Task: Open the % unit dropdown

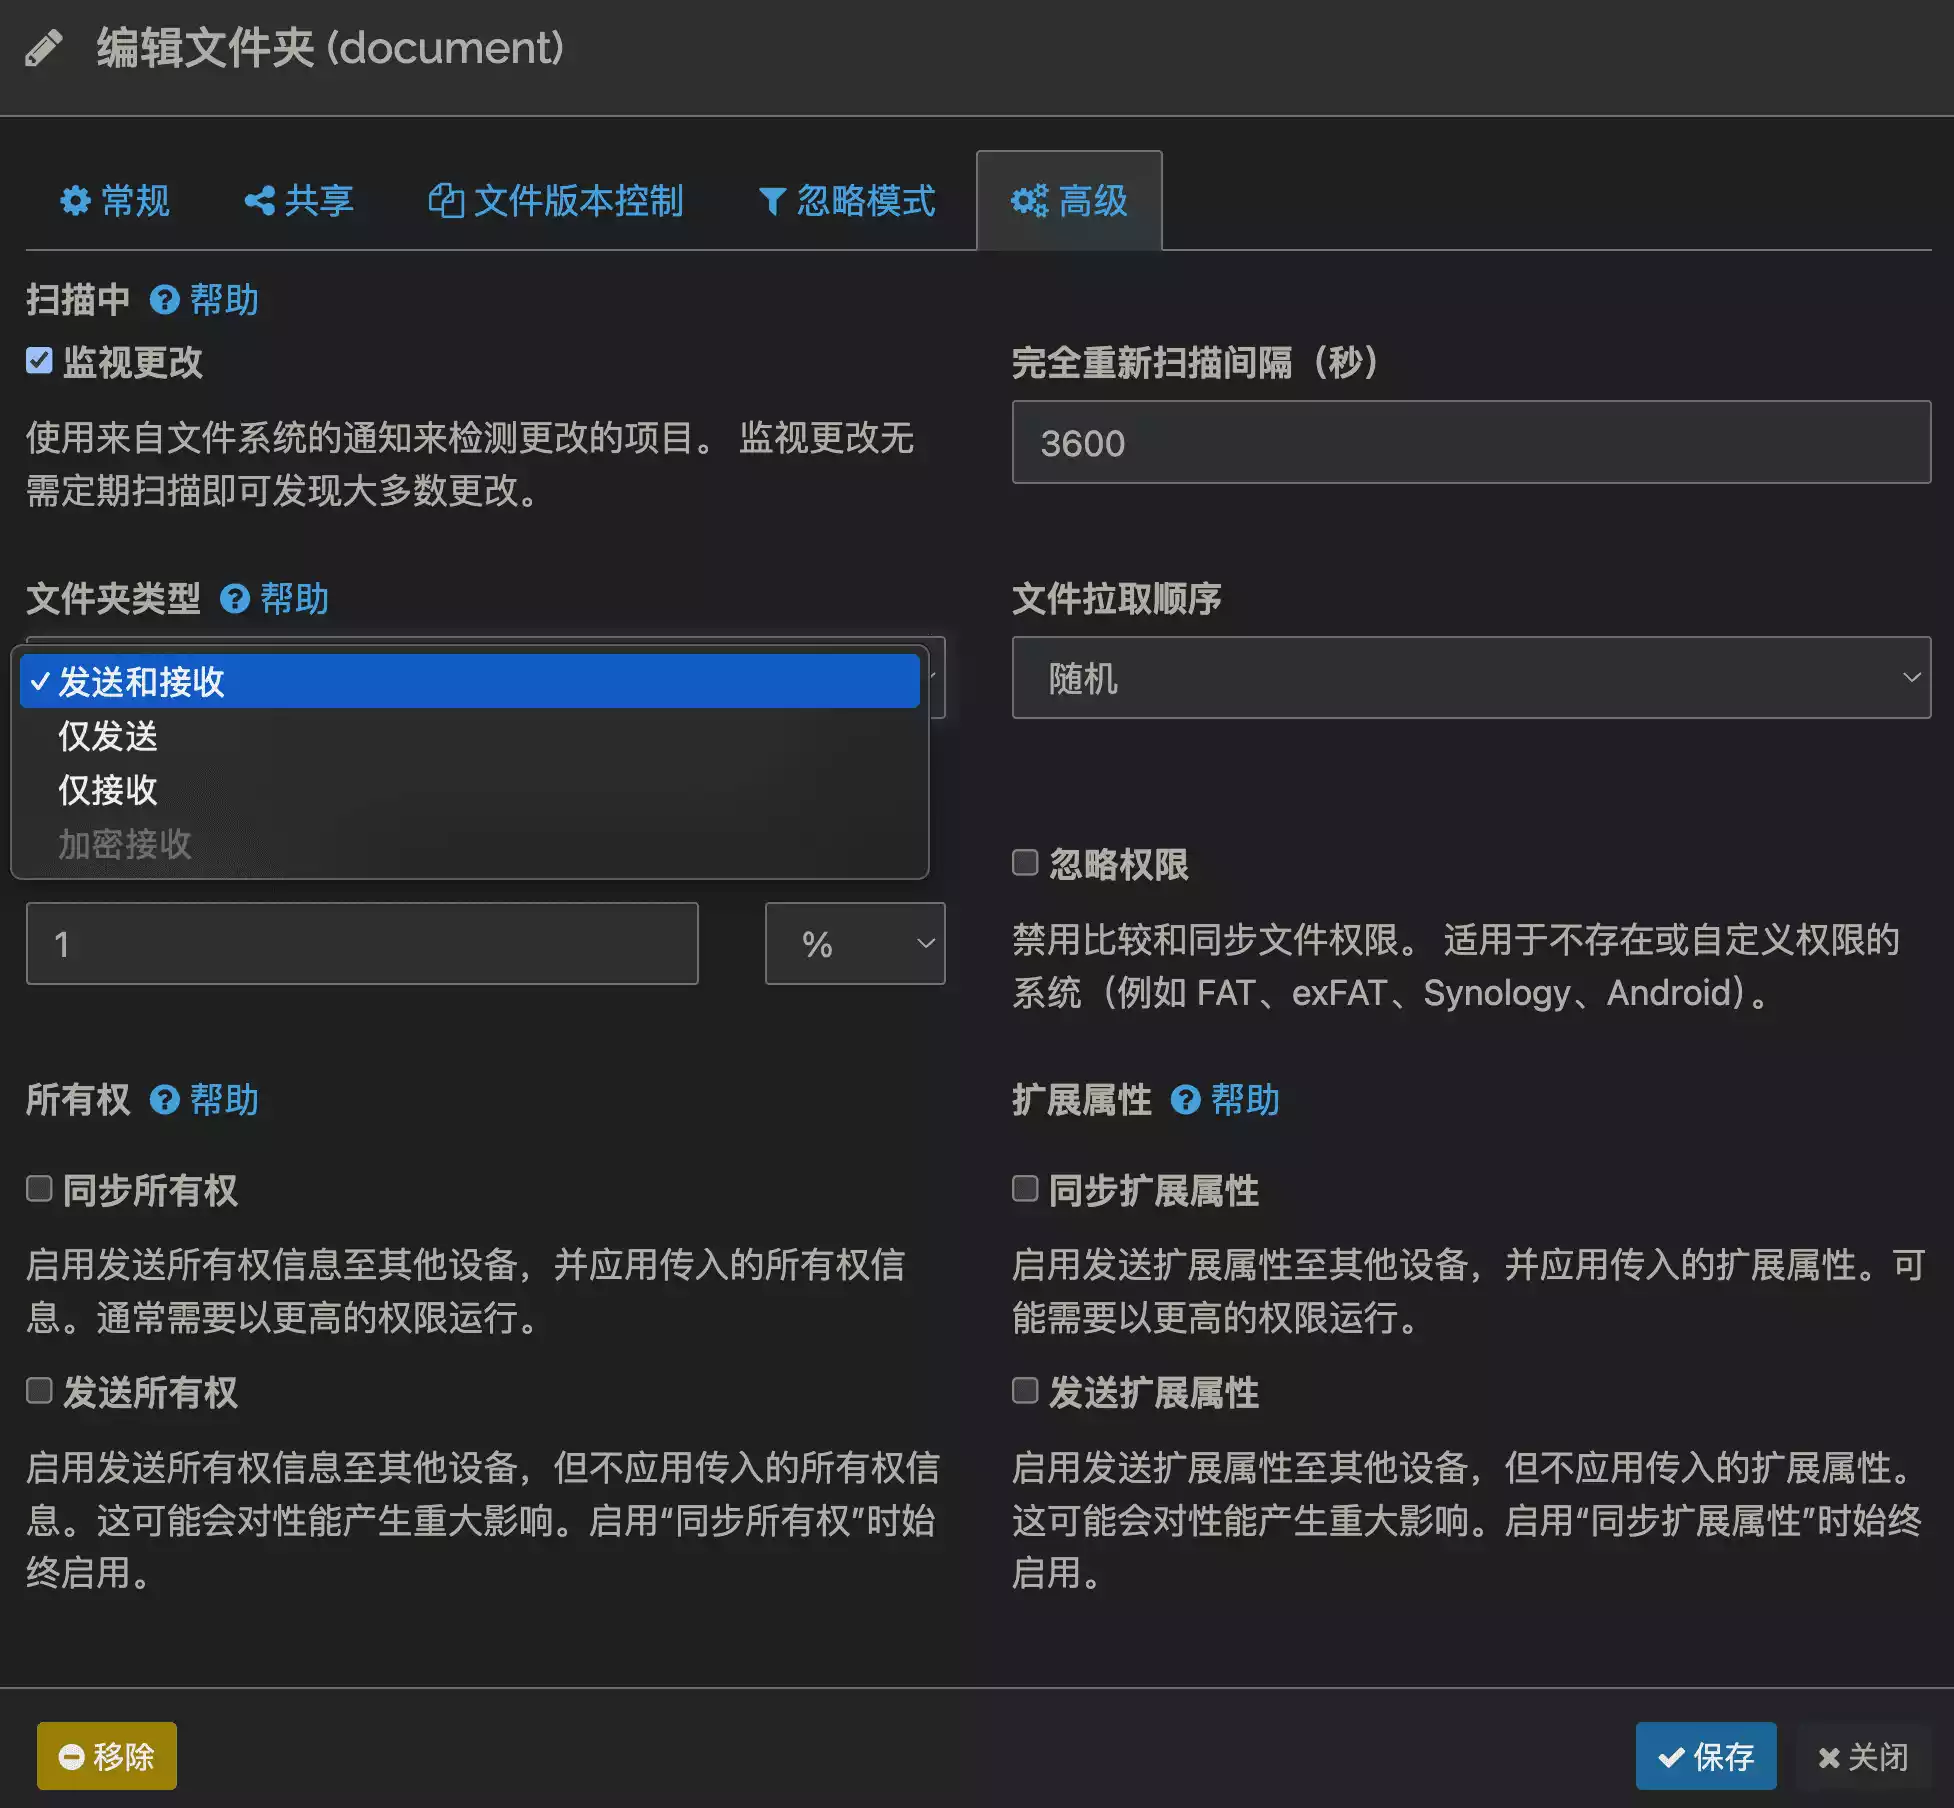Action: click(x=854, y=944)
